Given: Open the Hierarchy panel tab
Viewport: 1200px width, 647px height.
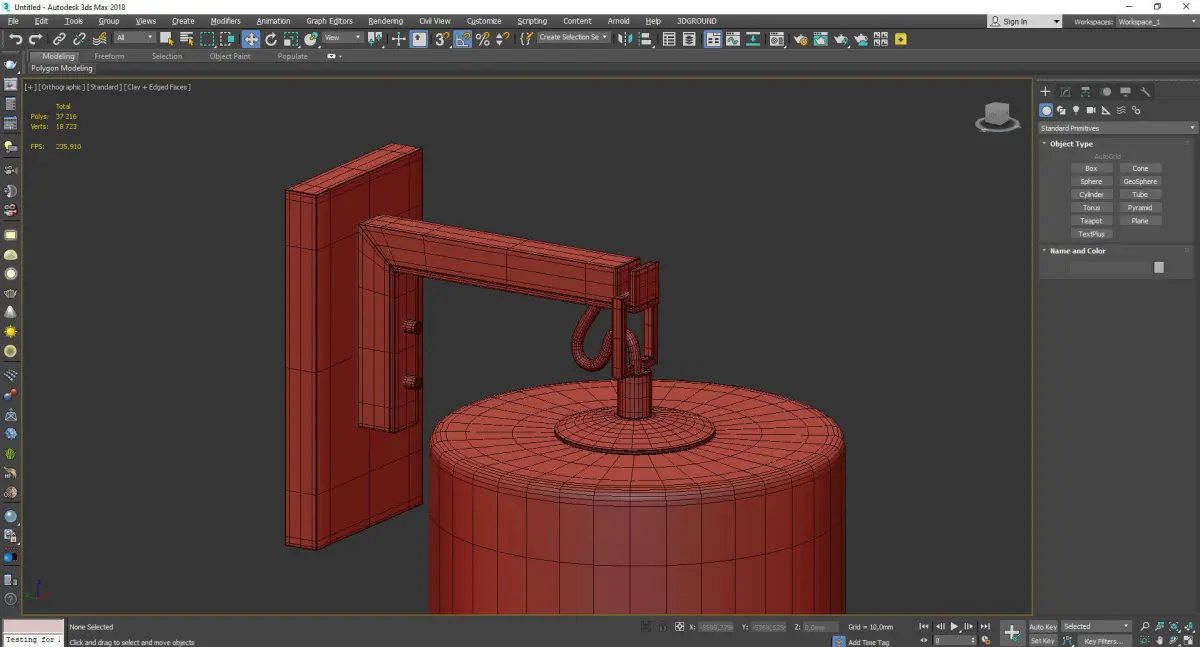Looking at the screenshot, I should pyautogui.click(x=1085, y=91).
